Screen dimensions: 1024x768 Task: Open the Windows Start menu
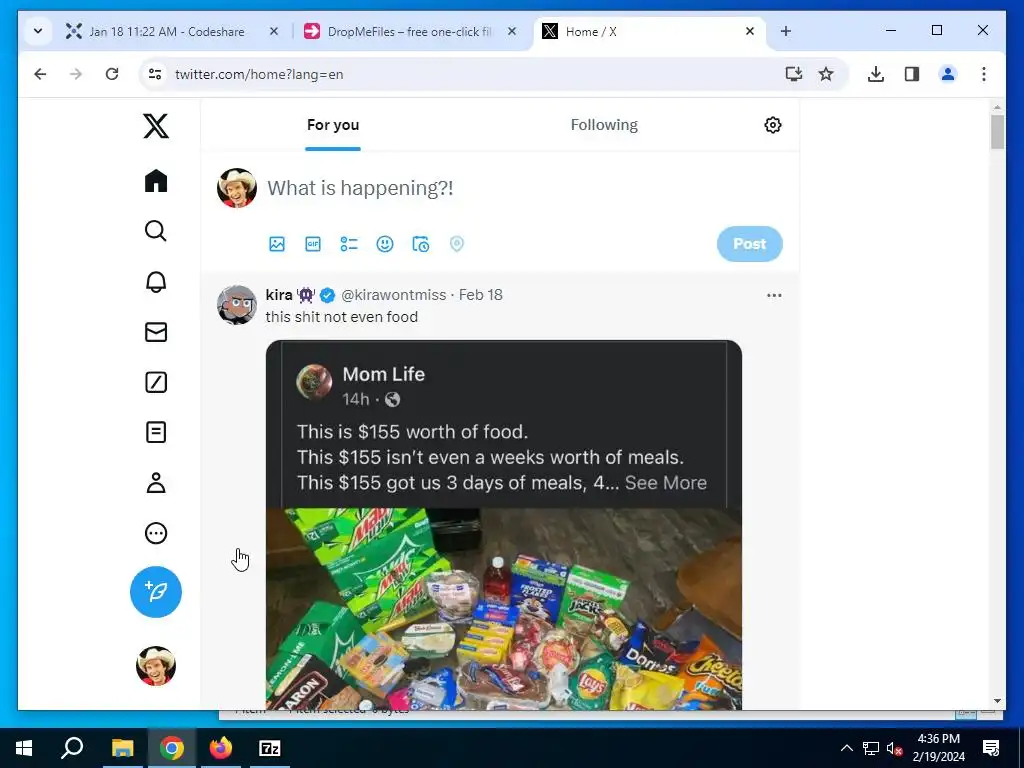point(24,748)
